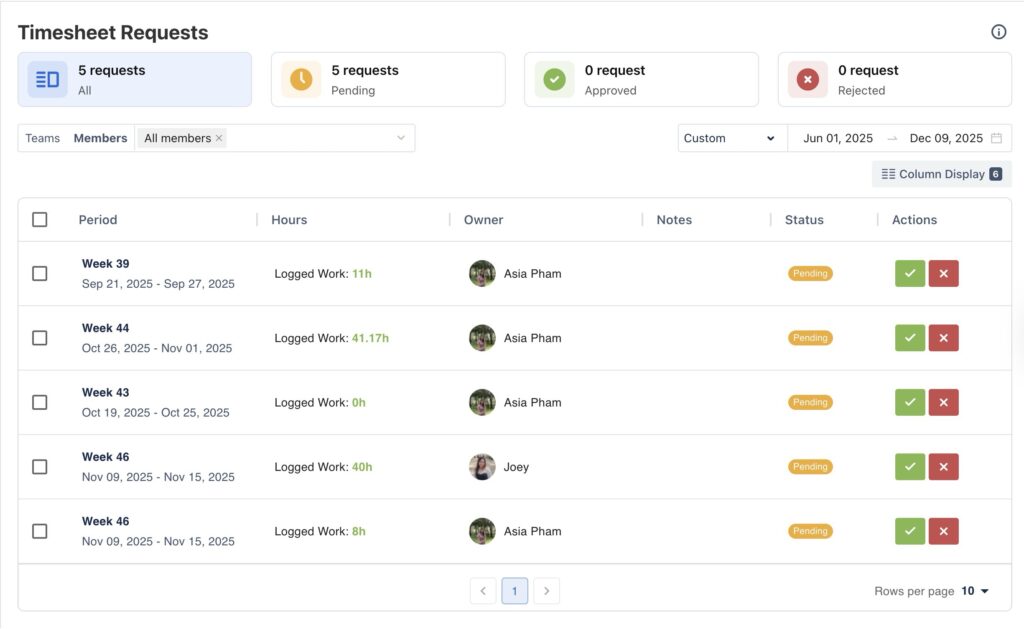Approve Asia Pham's Week 39 timesheet
The height and width of the screenshot is (629, 1024).
click(x=909, y=273)
